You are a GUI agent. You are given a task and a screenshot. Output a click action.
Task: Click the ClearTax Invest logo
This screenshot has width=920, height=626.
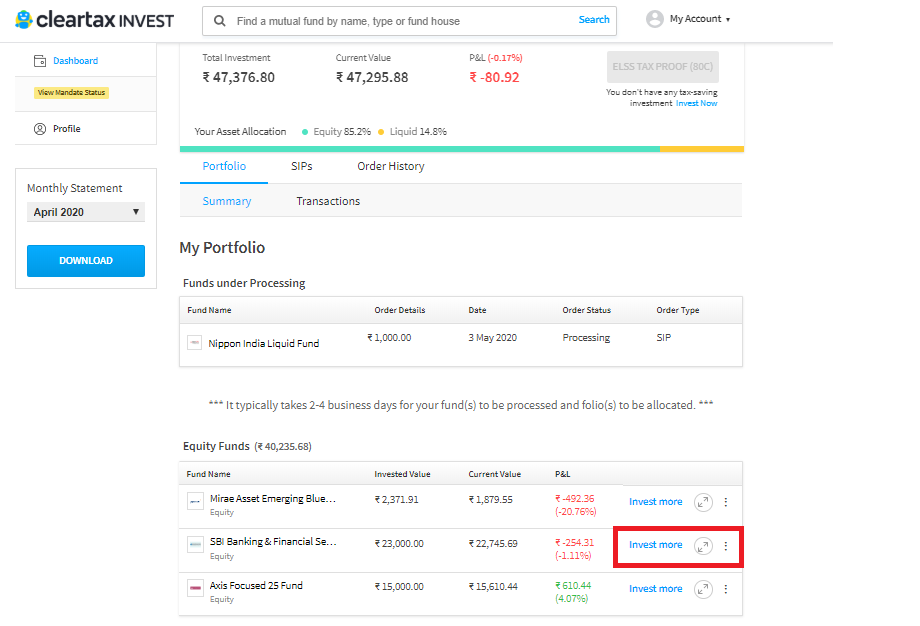(94, 20)
